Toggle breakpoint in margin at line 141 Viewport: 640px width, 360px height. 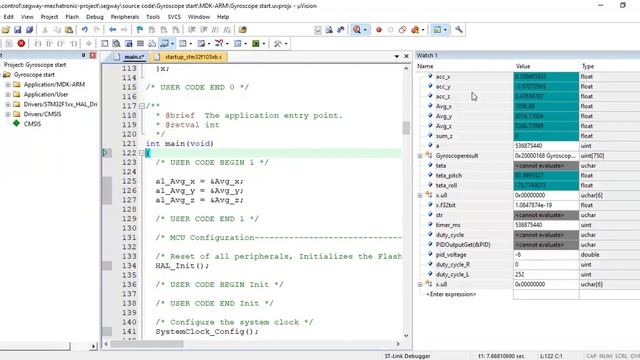(x=107, y=331)
